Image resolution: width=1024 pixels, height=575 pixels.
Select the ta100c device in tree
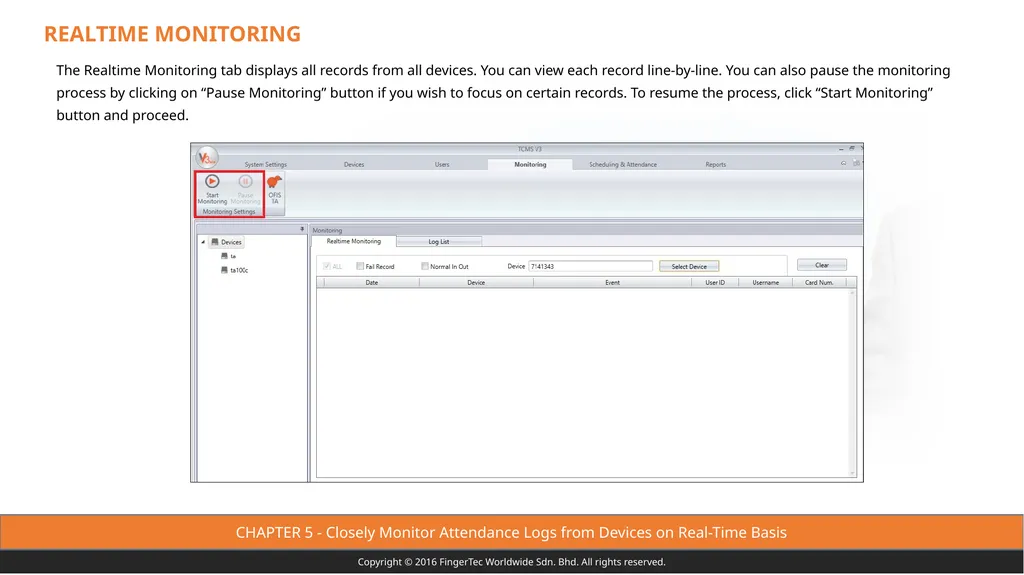[234, 270]
